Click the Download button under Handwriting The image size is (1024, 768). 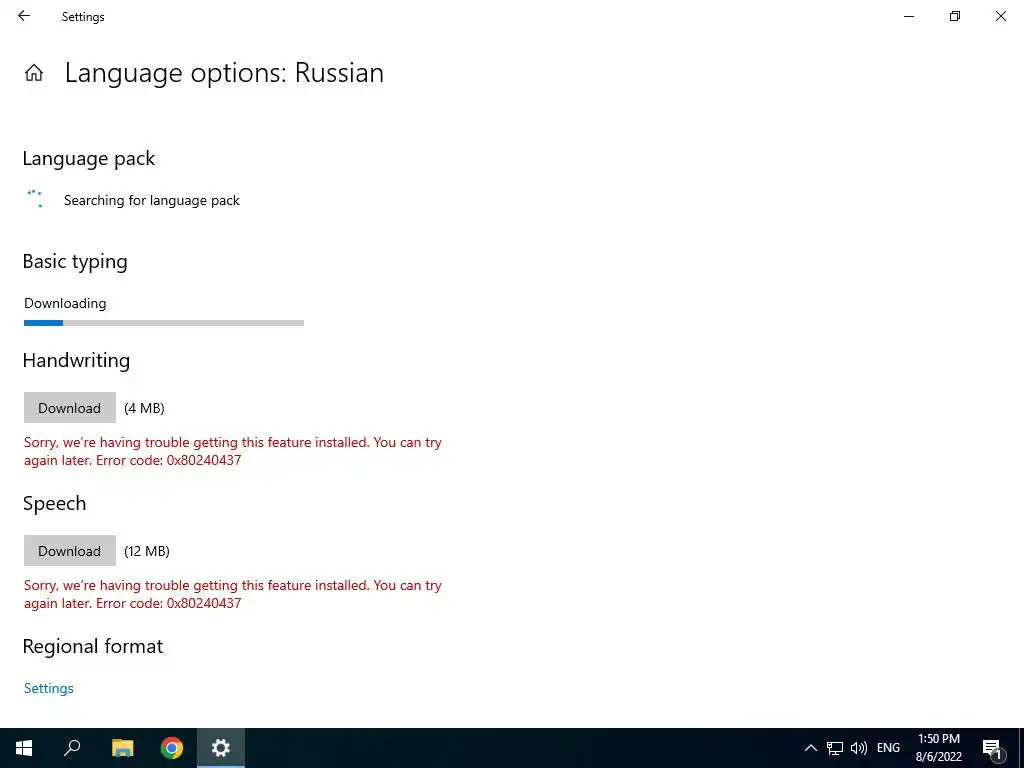tap(70, 408)
